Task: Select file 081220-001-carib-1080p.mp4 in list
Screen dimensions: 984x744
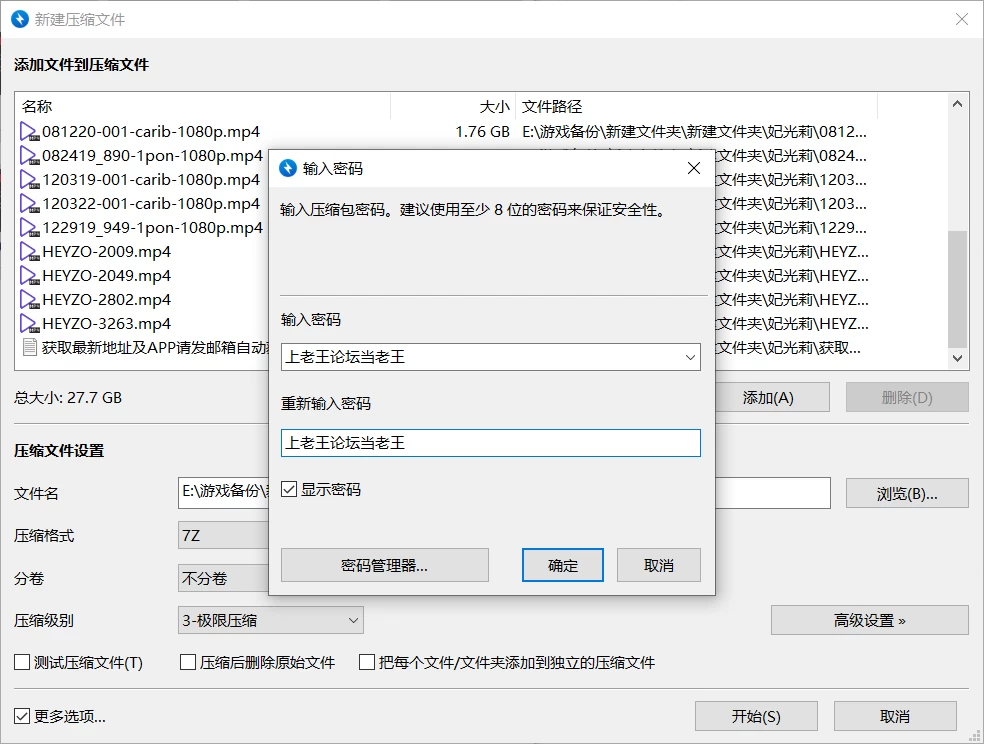Action: (x=151, y=132)
